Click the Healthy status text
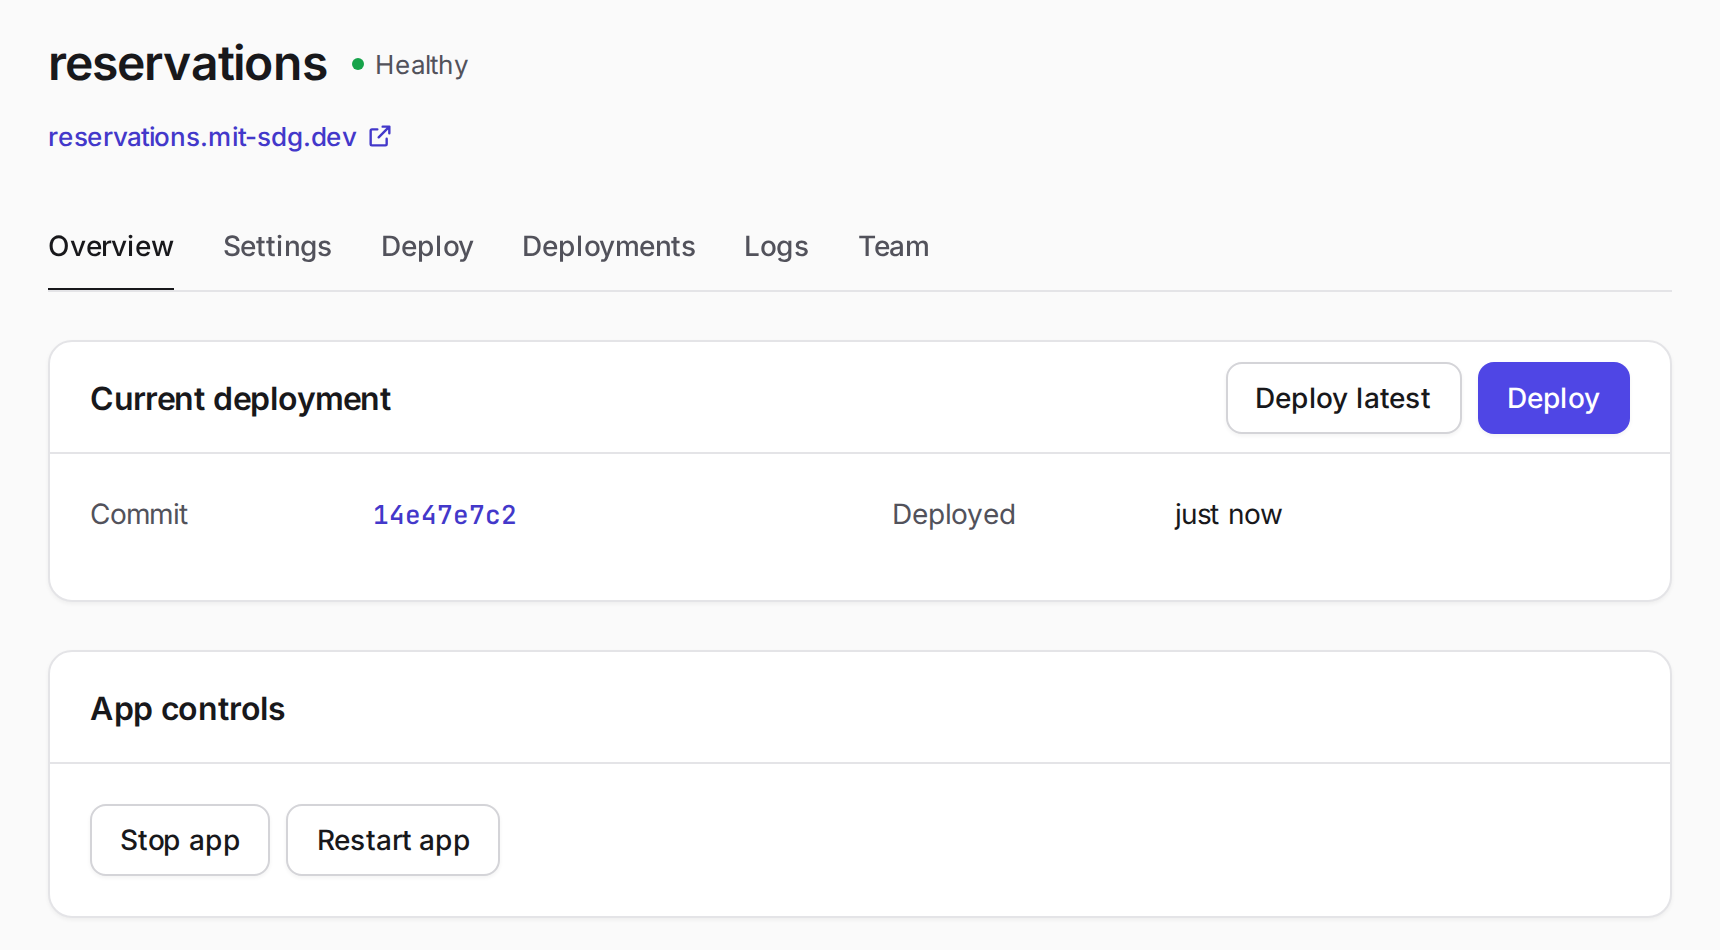 click(x=421, y=65)
